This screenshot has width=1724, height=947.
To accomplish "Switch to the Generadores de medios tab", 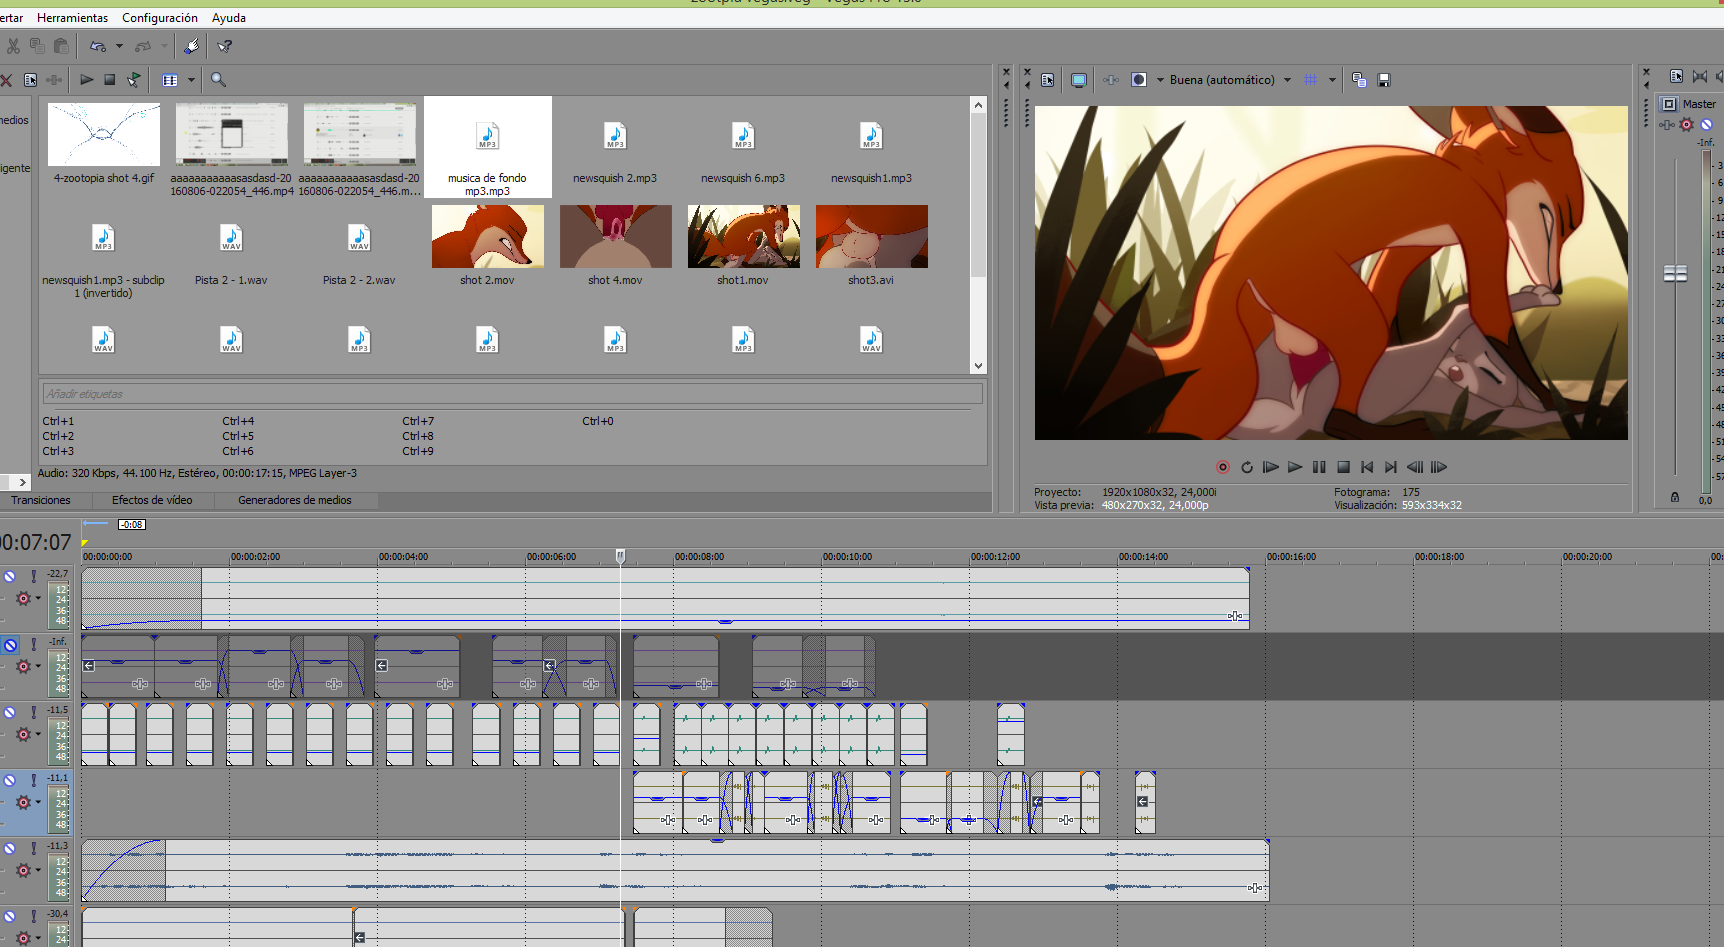I will [295, 500].
